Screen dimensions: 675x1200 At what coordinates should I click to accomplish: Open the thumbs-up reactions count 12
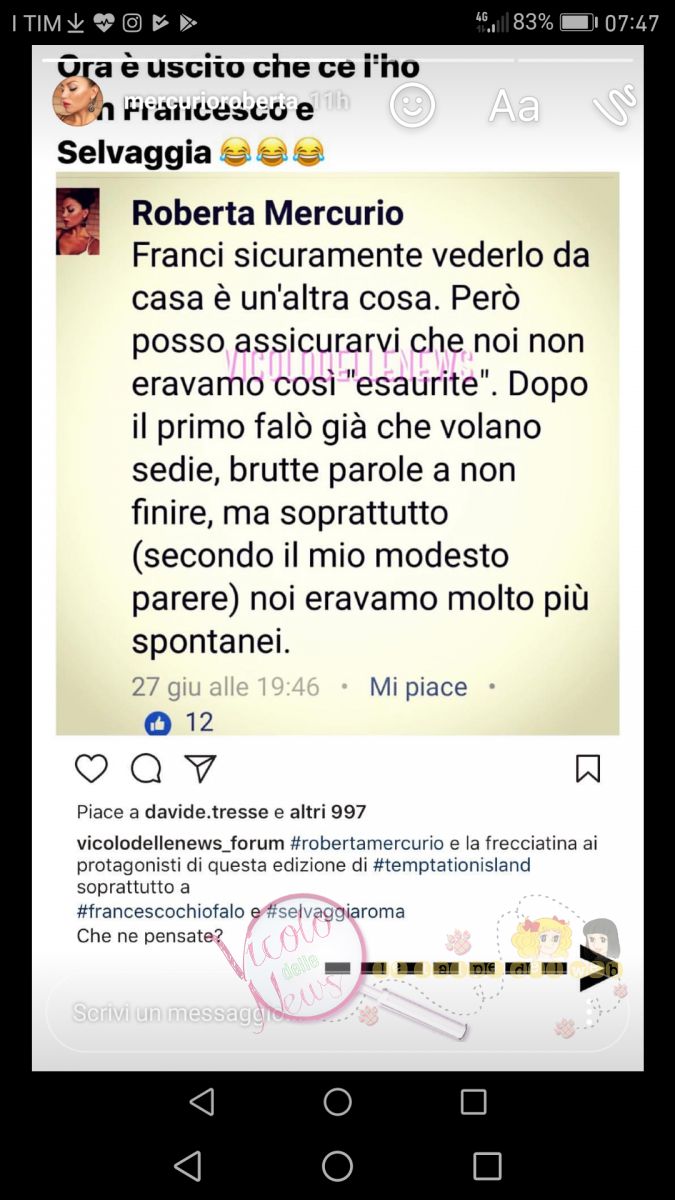(180, 722)
